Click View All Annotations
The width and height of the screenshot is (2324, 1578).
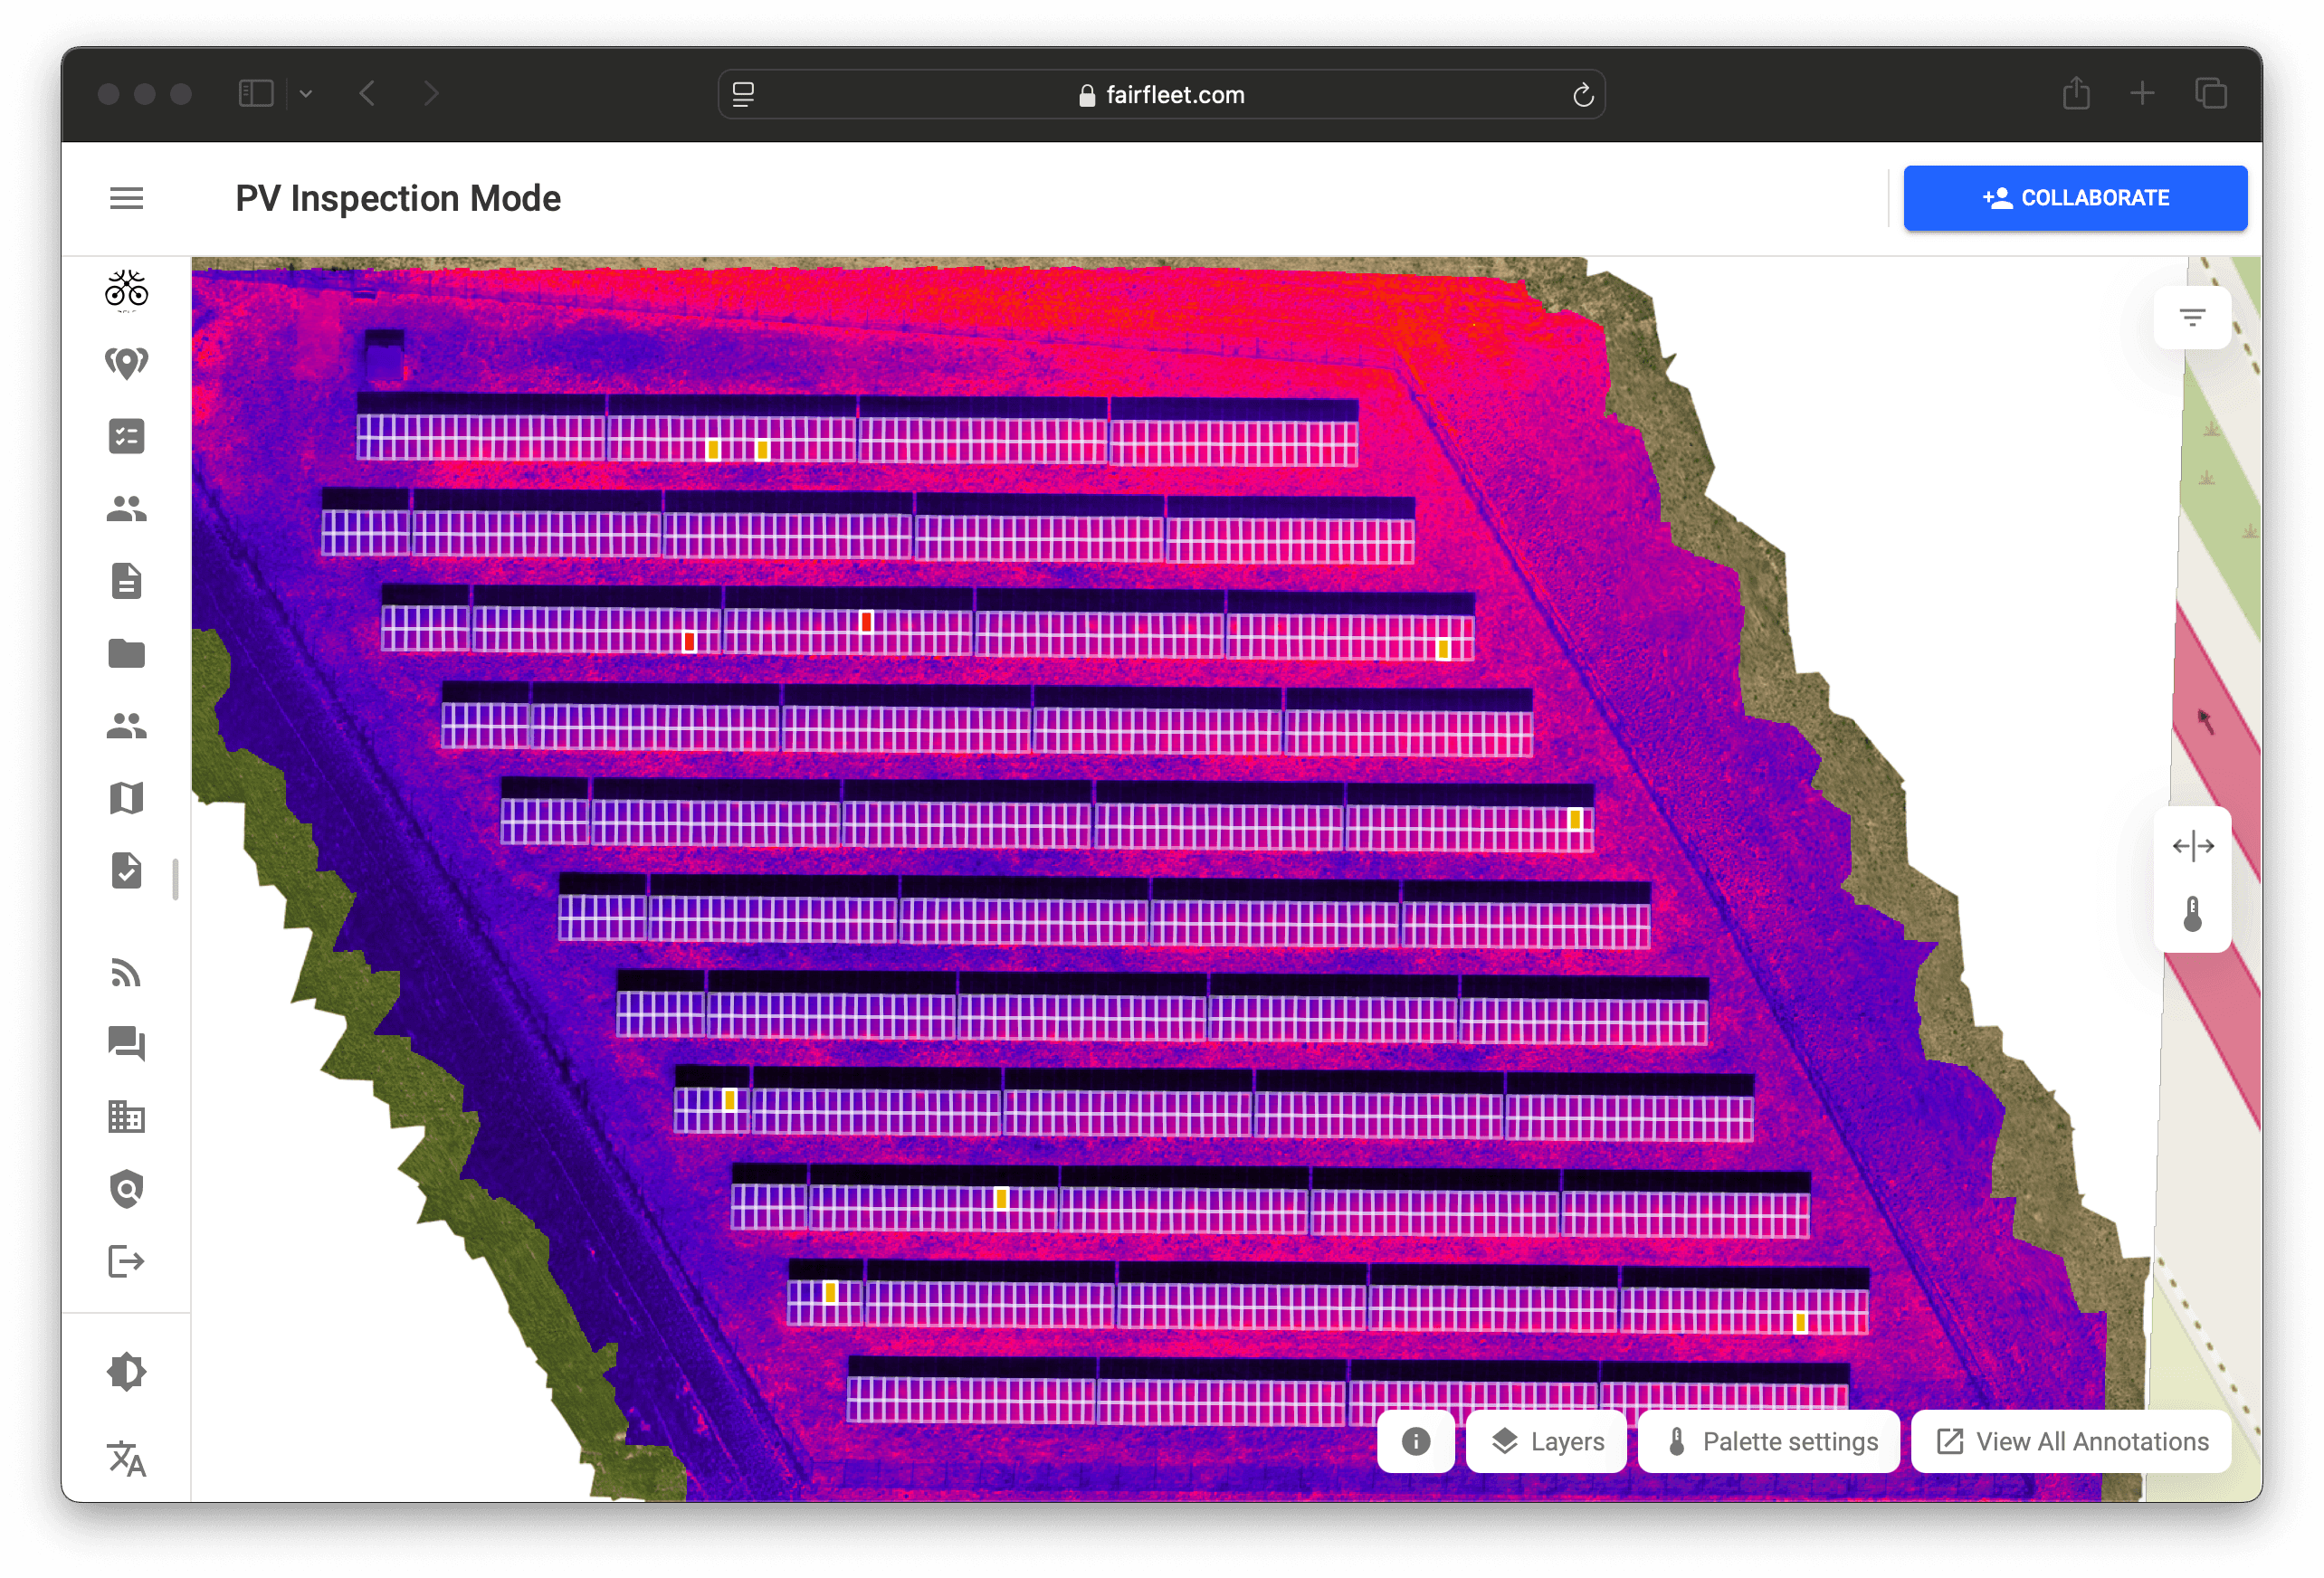click(2071, 1441)
